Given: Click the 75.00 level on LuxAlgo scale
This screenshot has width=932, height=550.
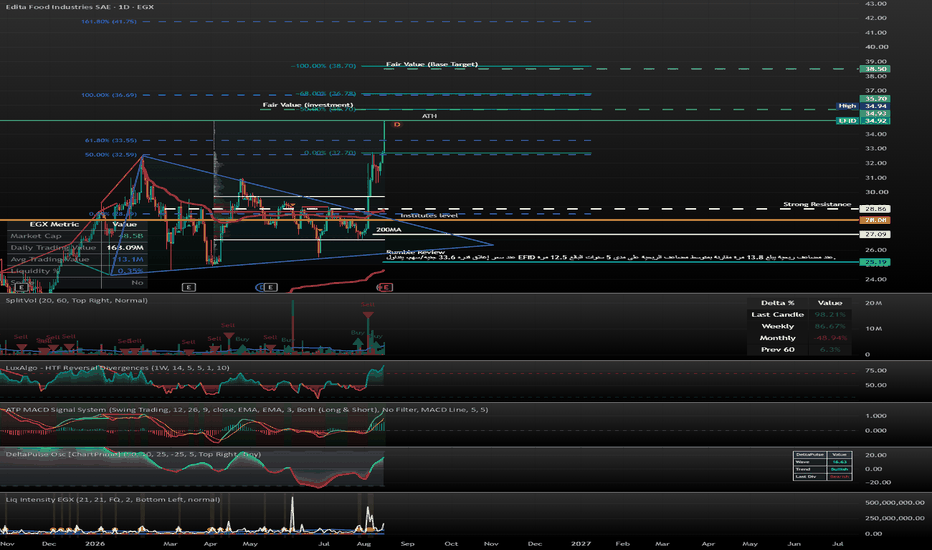Looking at the screenshot, I should [876, 370].
